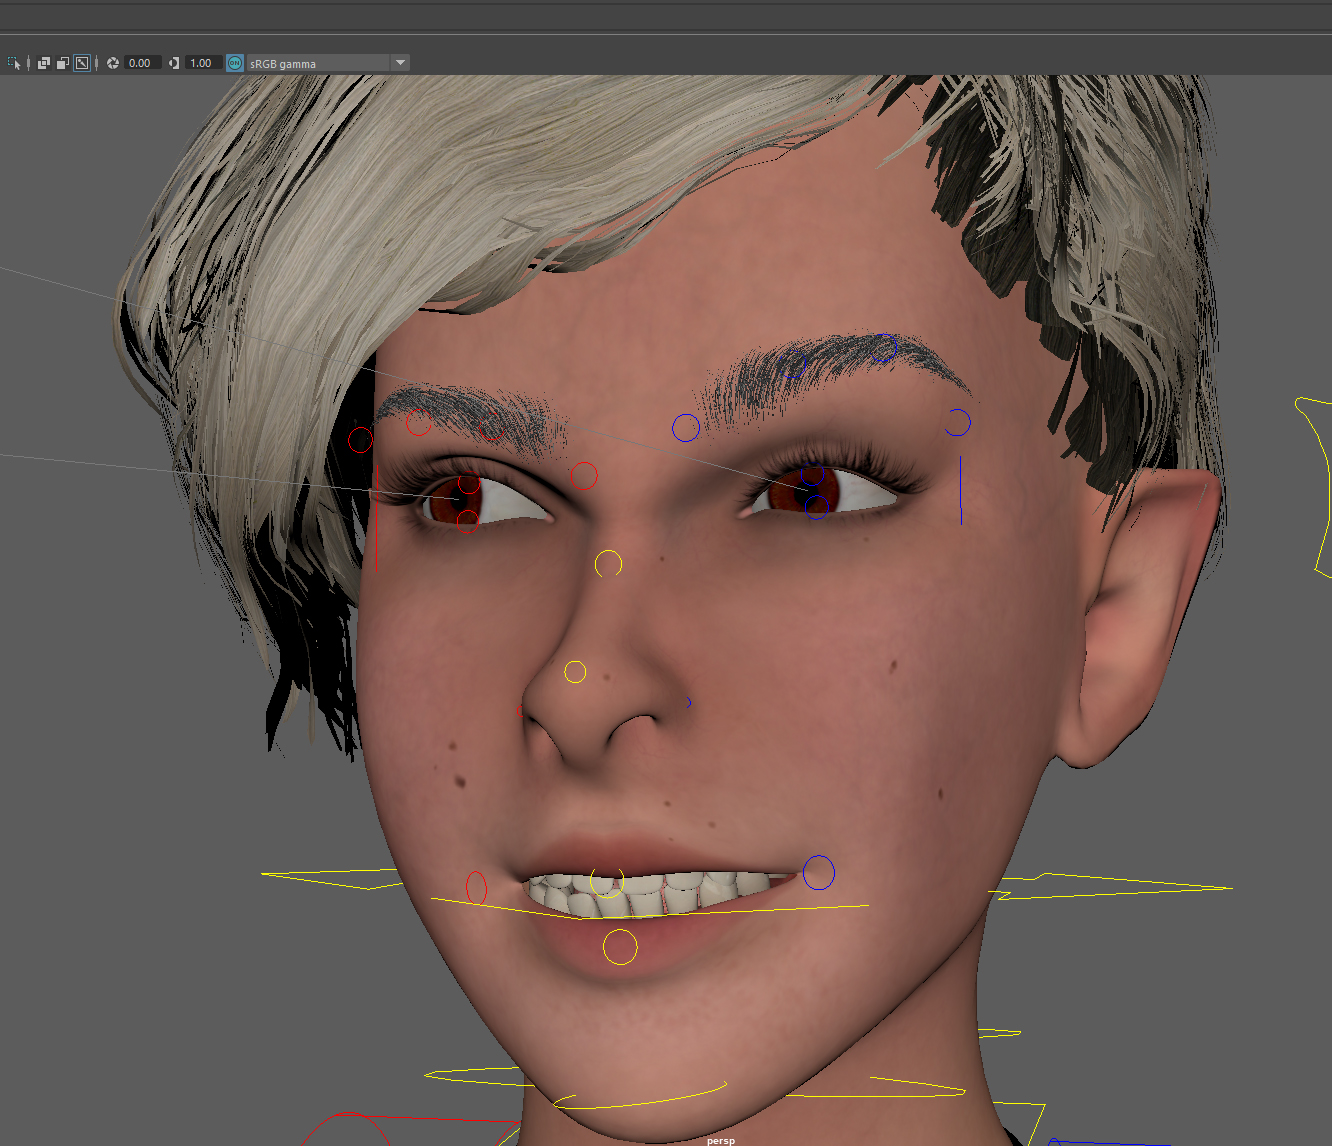Toggle X-Ray shading mode

[44, 63]
